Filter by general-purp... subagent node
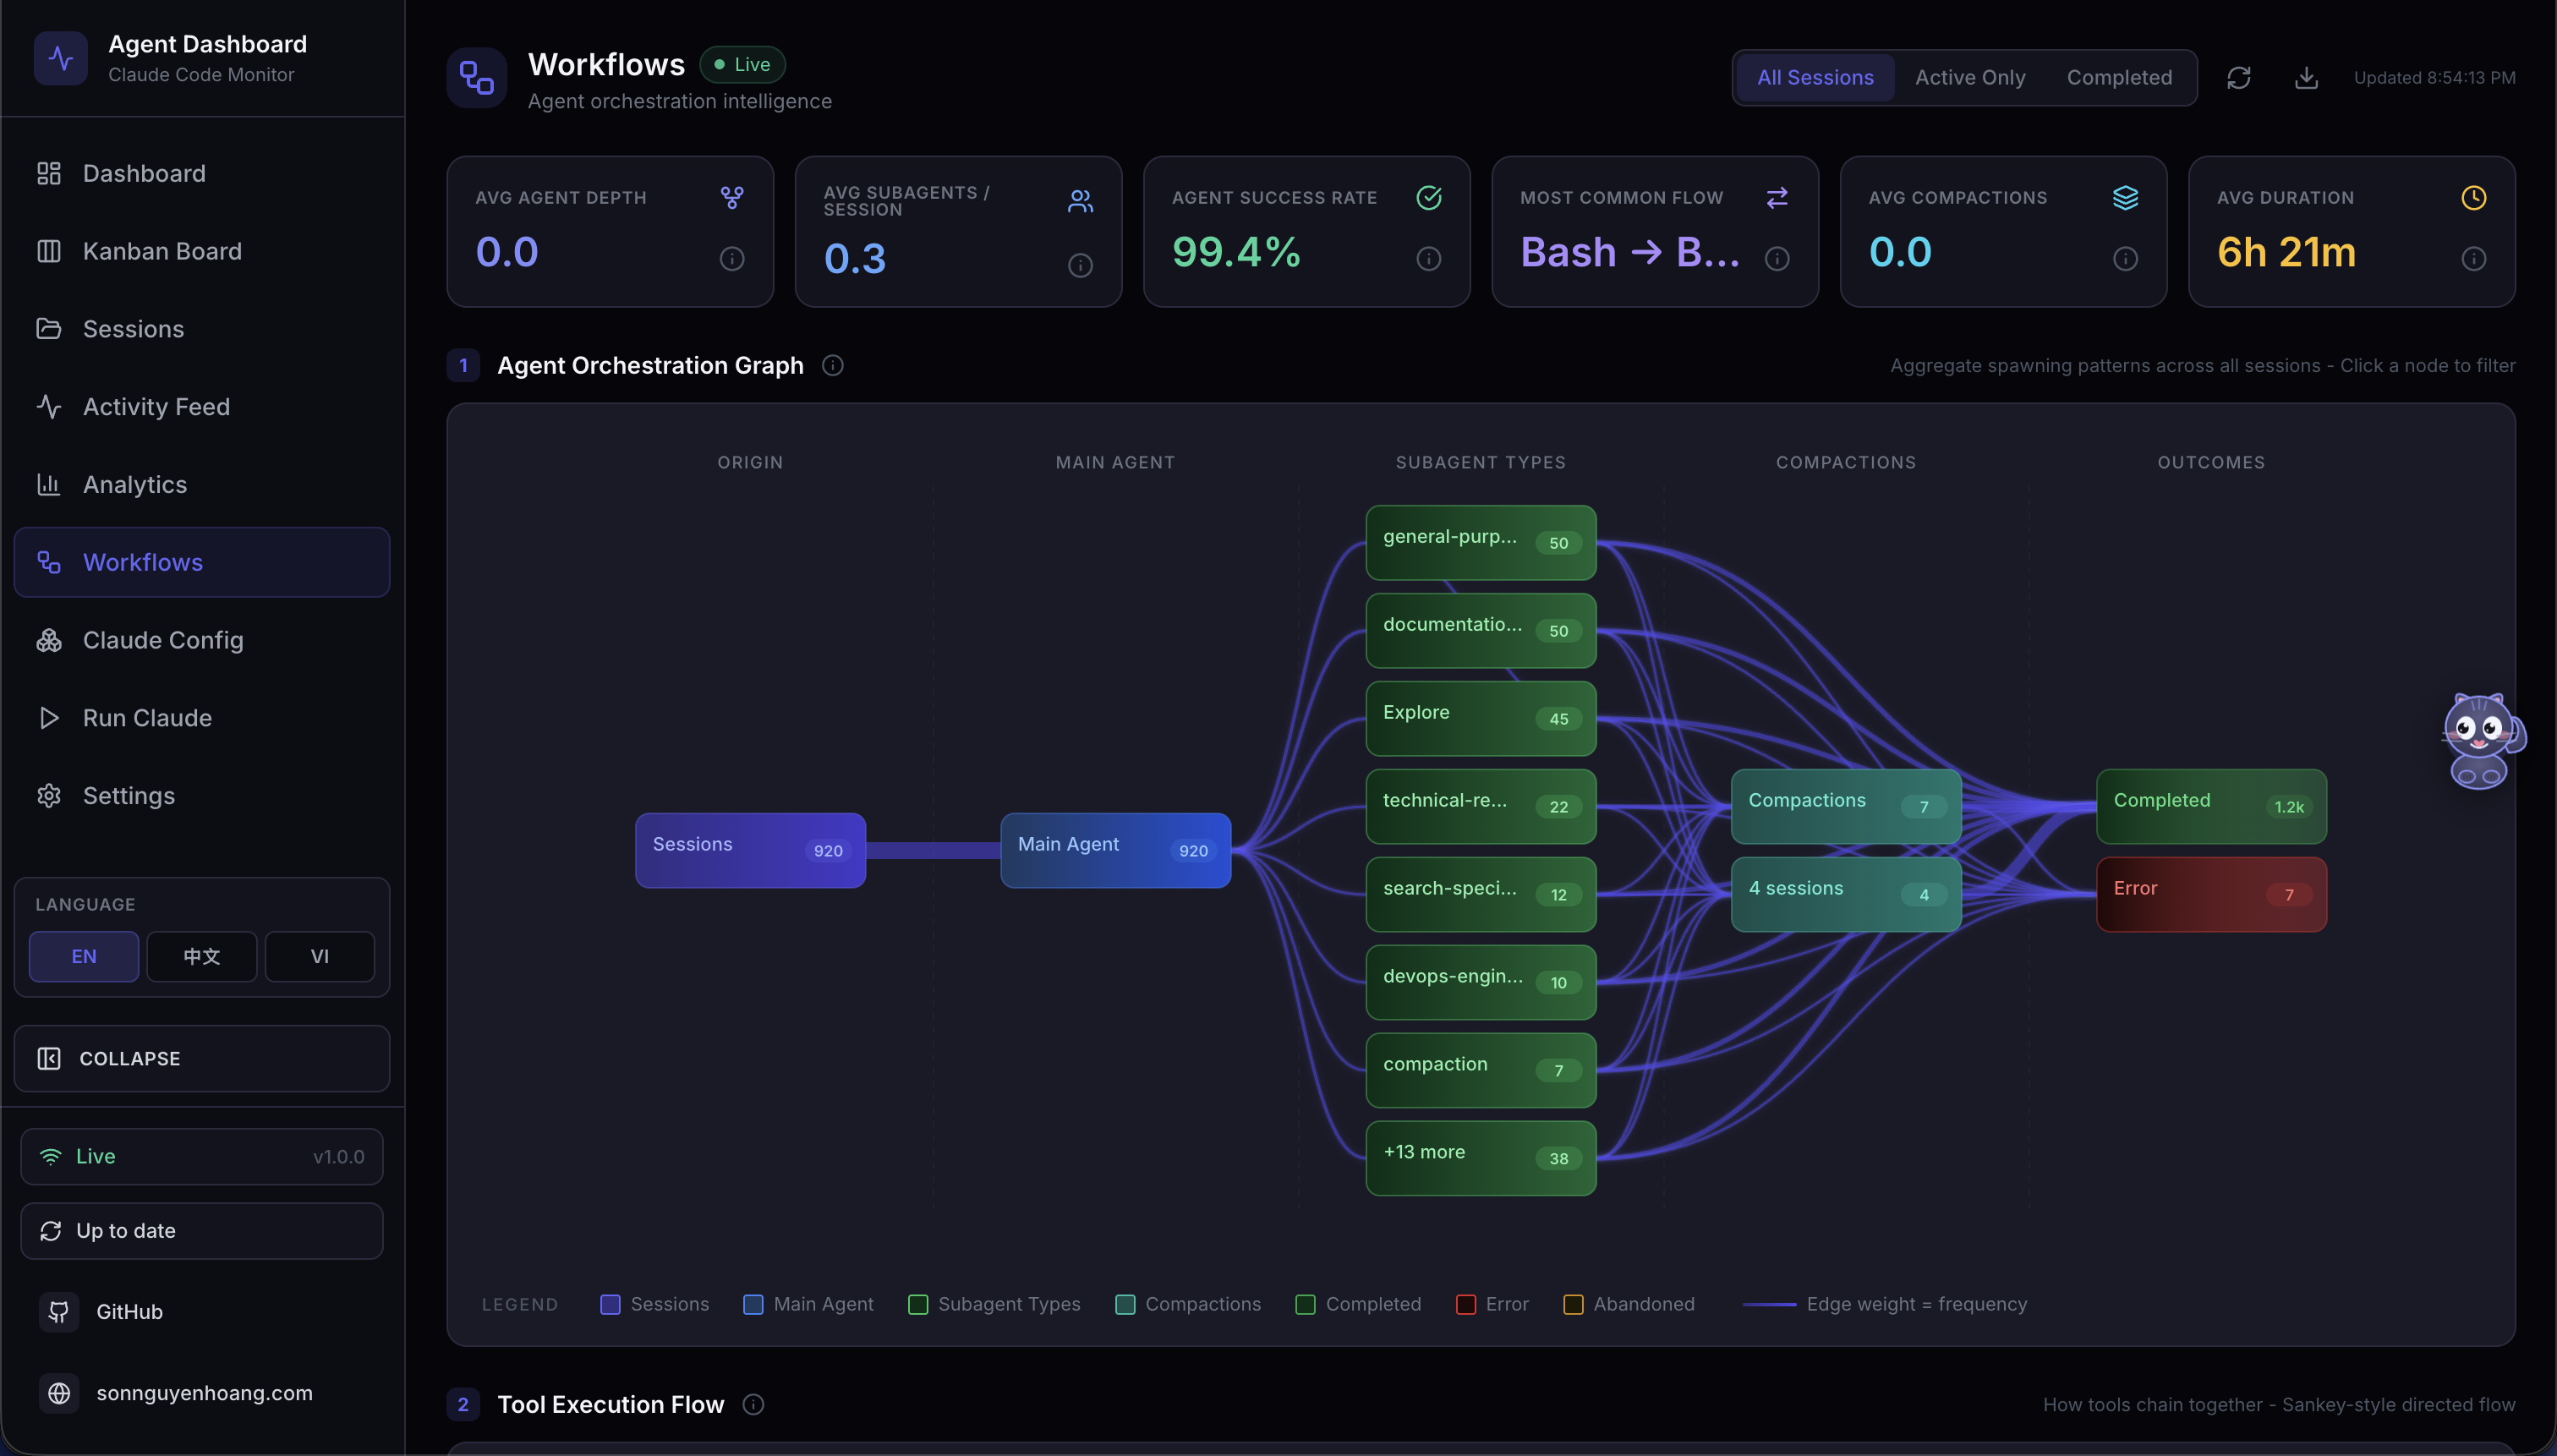 coord(1481,543)
